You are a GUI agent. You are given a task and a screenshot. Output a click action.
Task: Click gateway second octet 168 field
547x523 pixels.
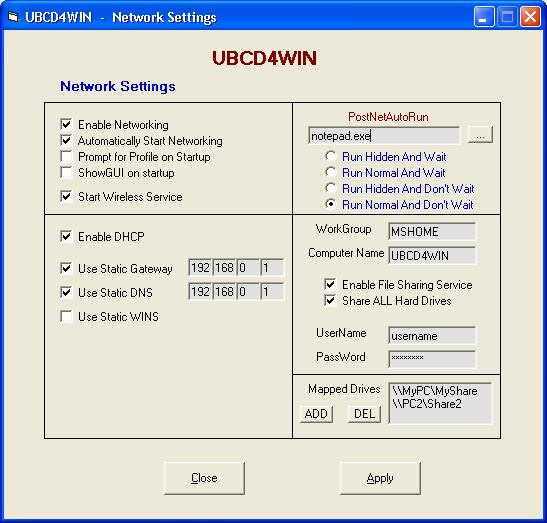tap(224, 268)
